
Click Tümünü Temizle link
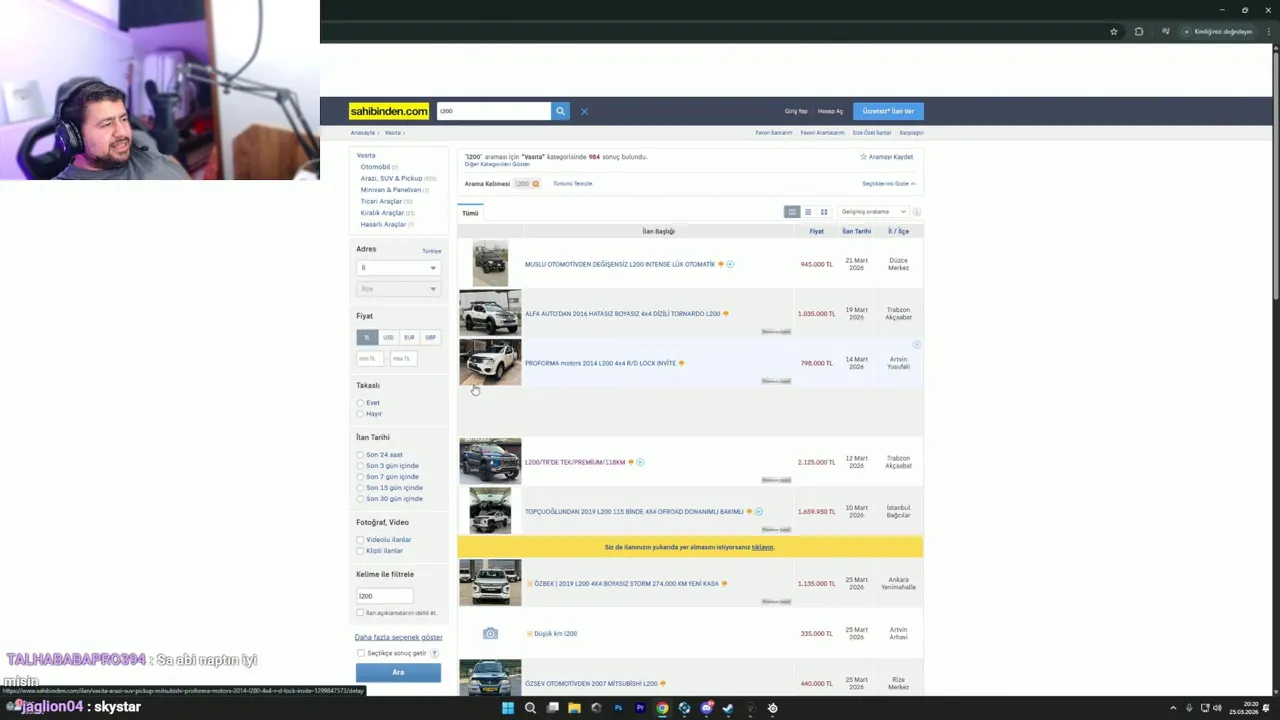[x=573, y=184]
